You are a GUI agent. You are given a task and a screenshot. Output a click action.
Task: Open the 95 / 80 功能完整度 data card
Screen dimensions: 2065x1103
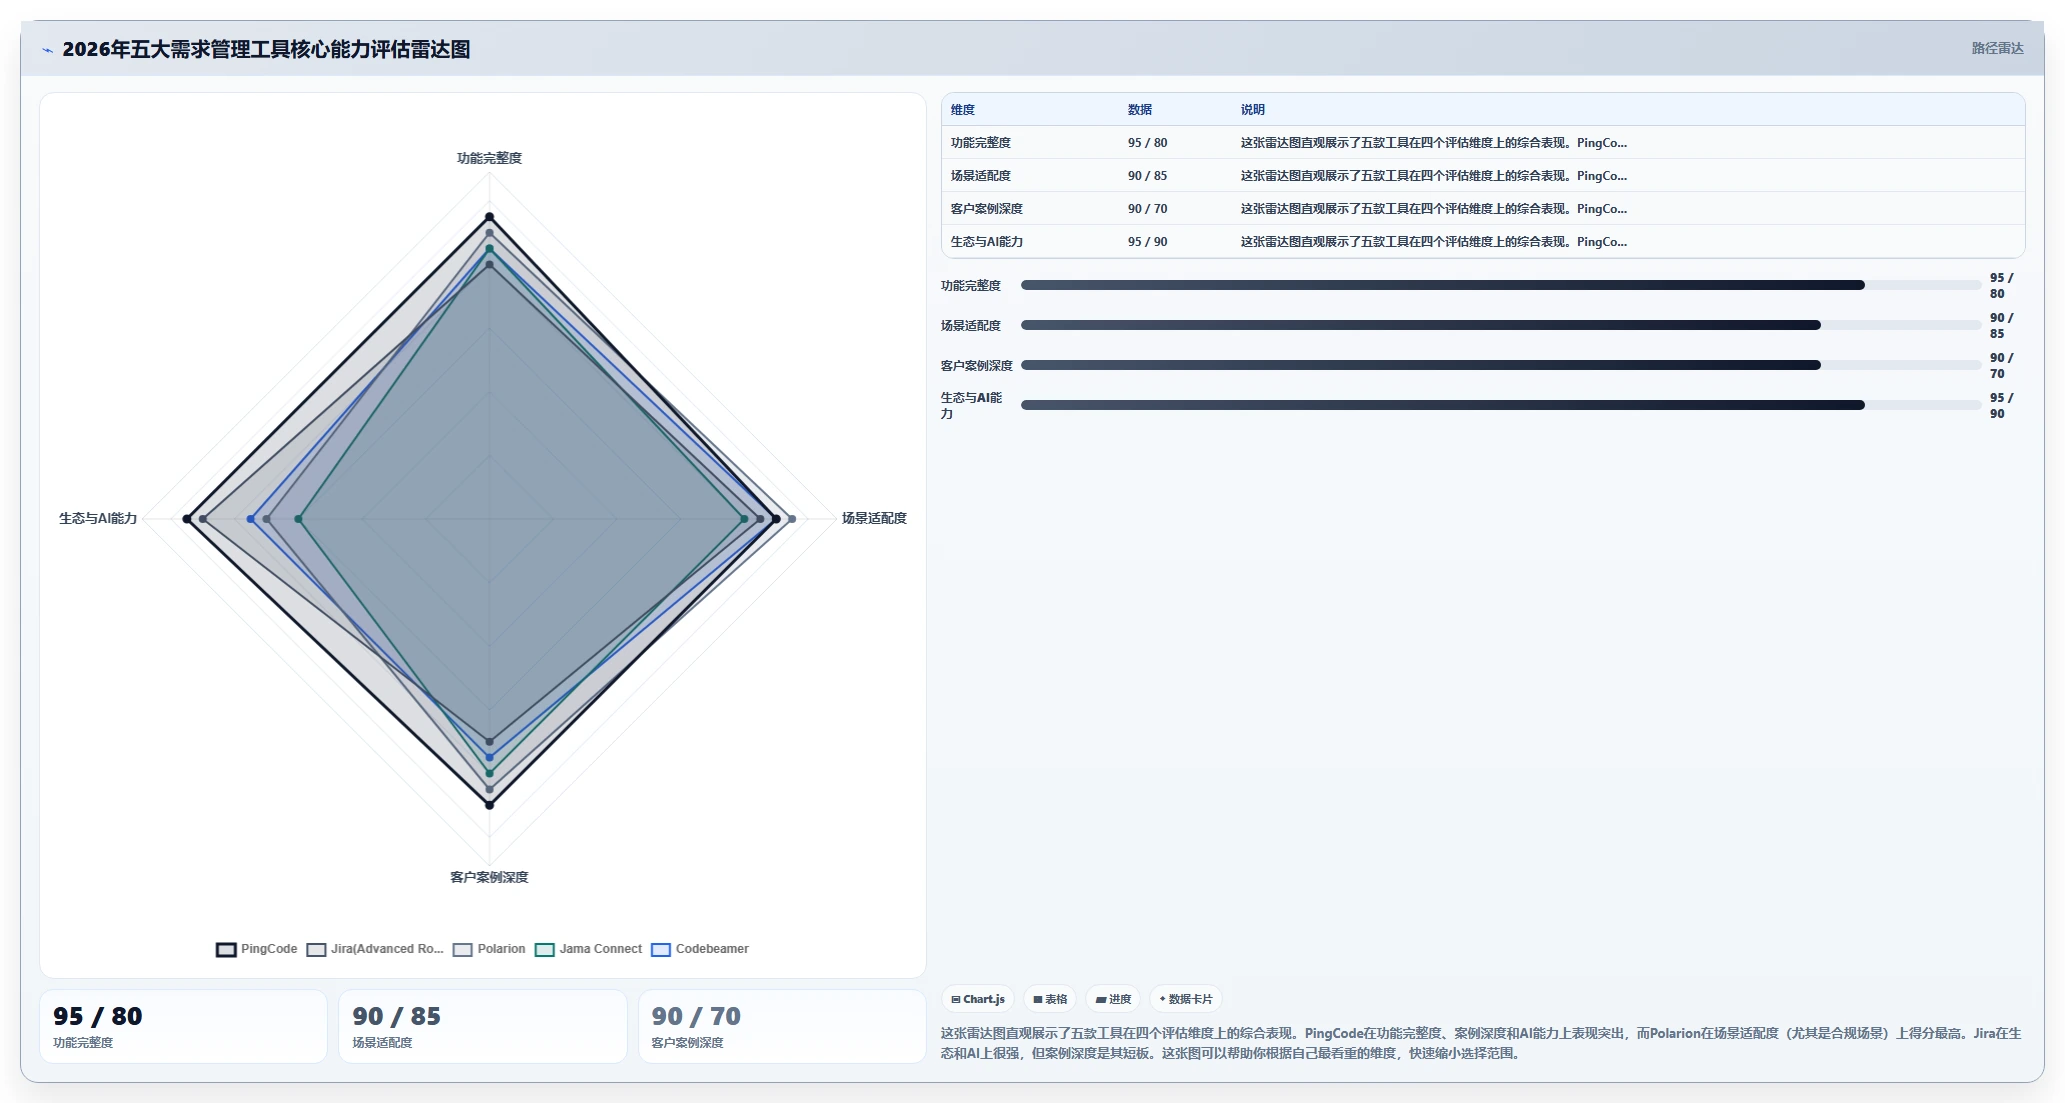click(x=183, y=1026)
